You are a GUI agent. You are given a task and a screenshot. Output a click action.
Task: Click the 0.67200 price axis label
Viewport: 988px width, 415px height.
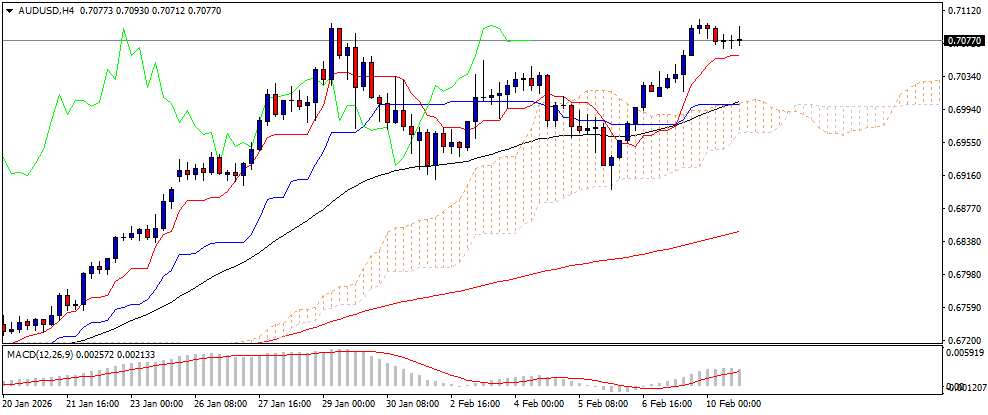963,341
